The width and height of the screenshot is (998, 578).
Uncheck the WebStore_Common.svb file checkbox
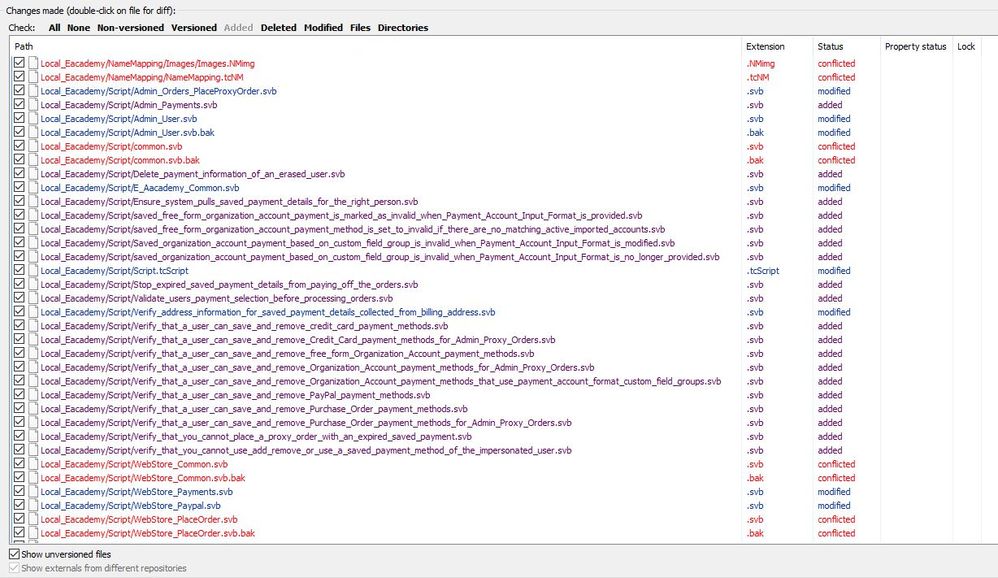[x=20, y=464]
